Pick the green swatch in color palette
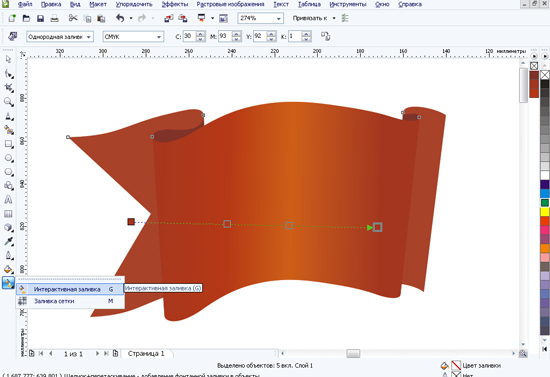The image size is (550, 377). pyautogui.click(x=545, y=203)
